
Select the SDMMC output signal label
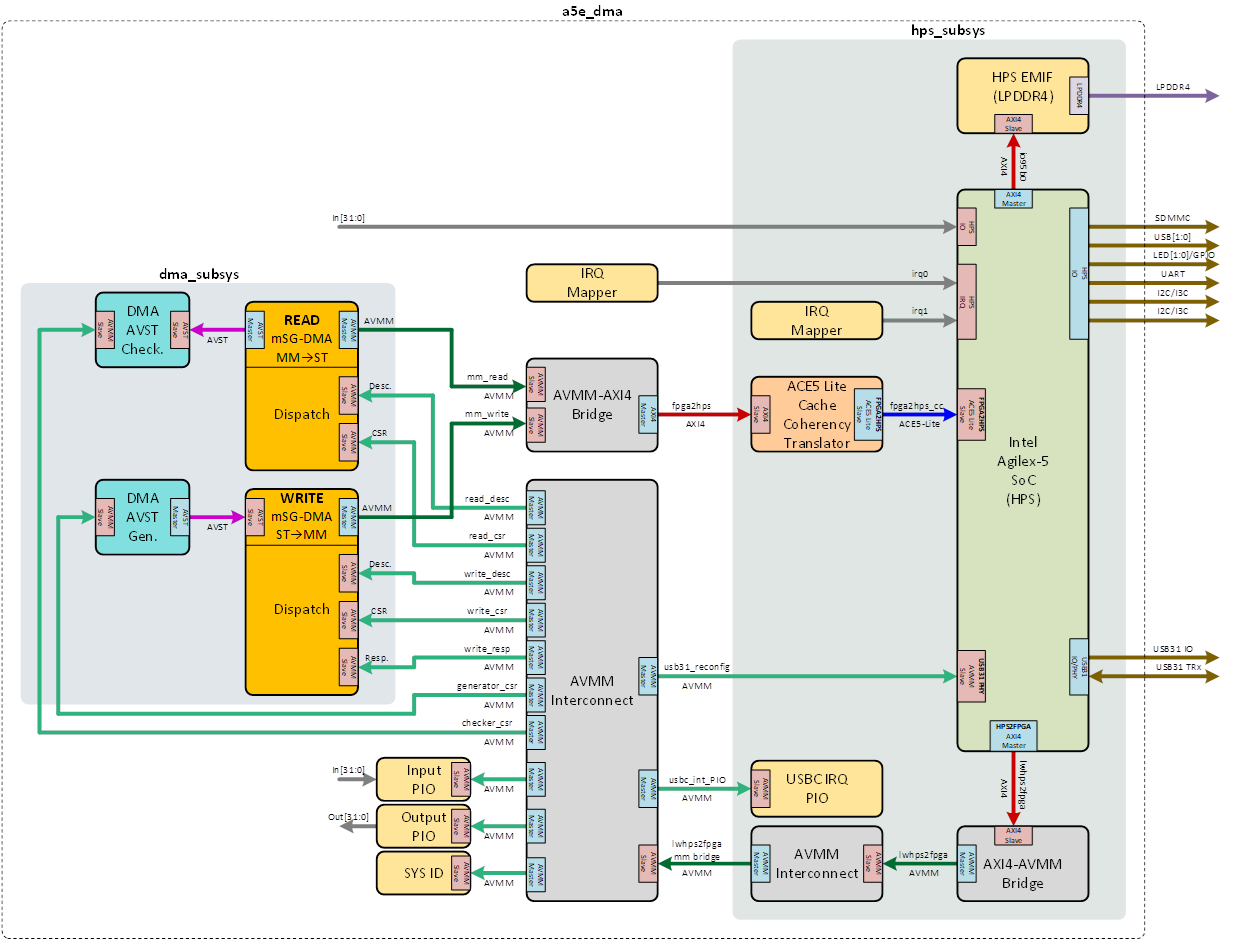click(1174, 218)
